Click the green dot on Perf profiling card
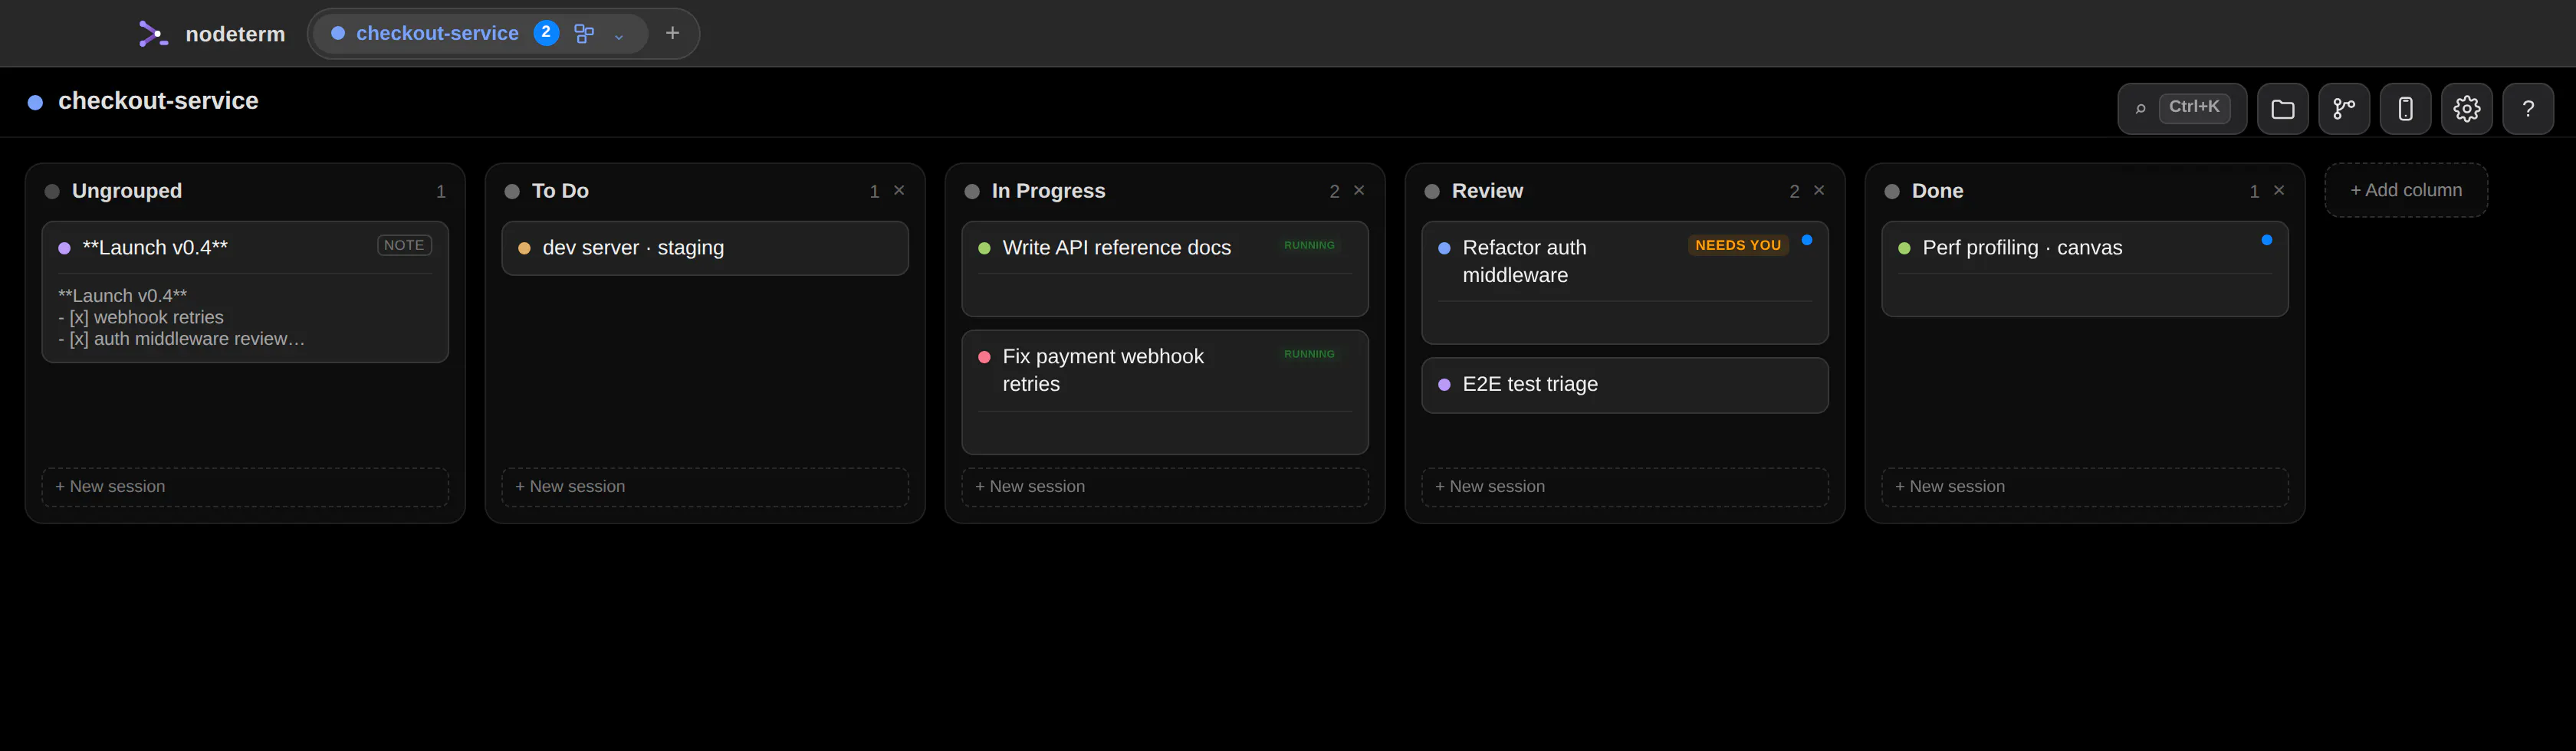 1904,248
